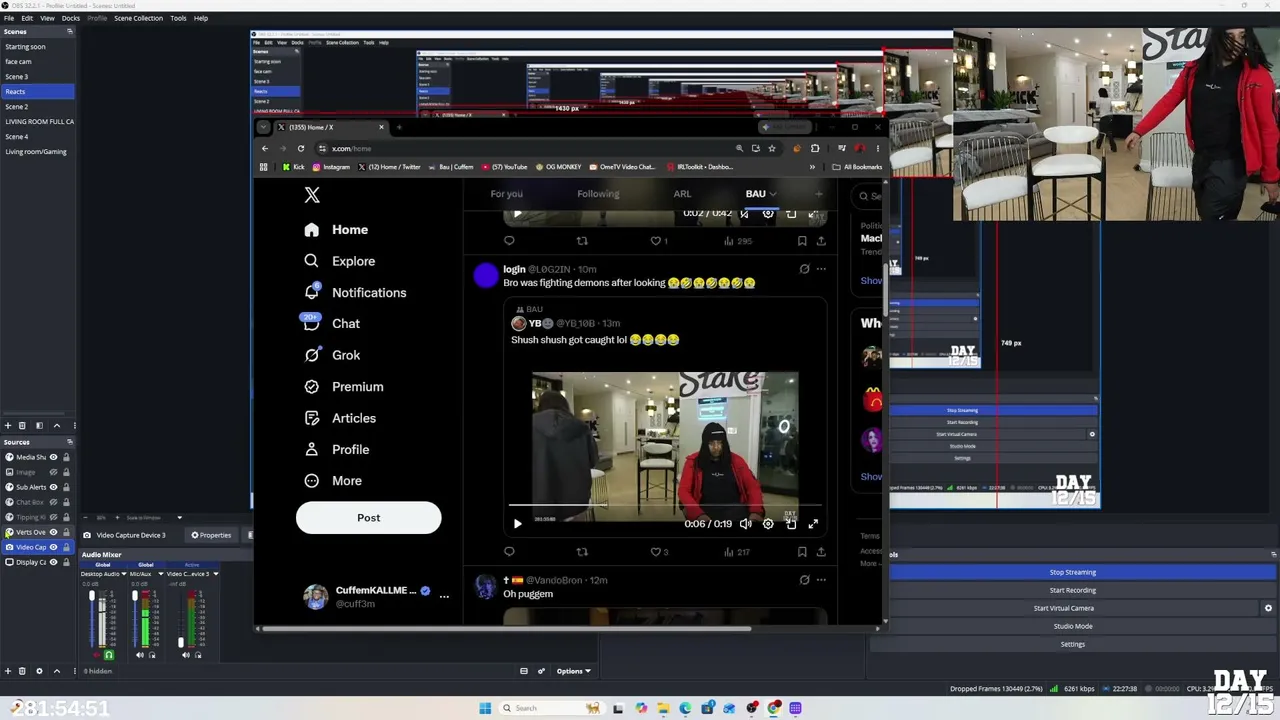1280x720 pixels.
Task: Share the L0G2IN post
Action: (821, 551)
